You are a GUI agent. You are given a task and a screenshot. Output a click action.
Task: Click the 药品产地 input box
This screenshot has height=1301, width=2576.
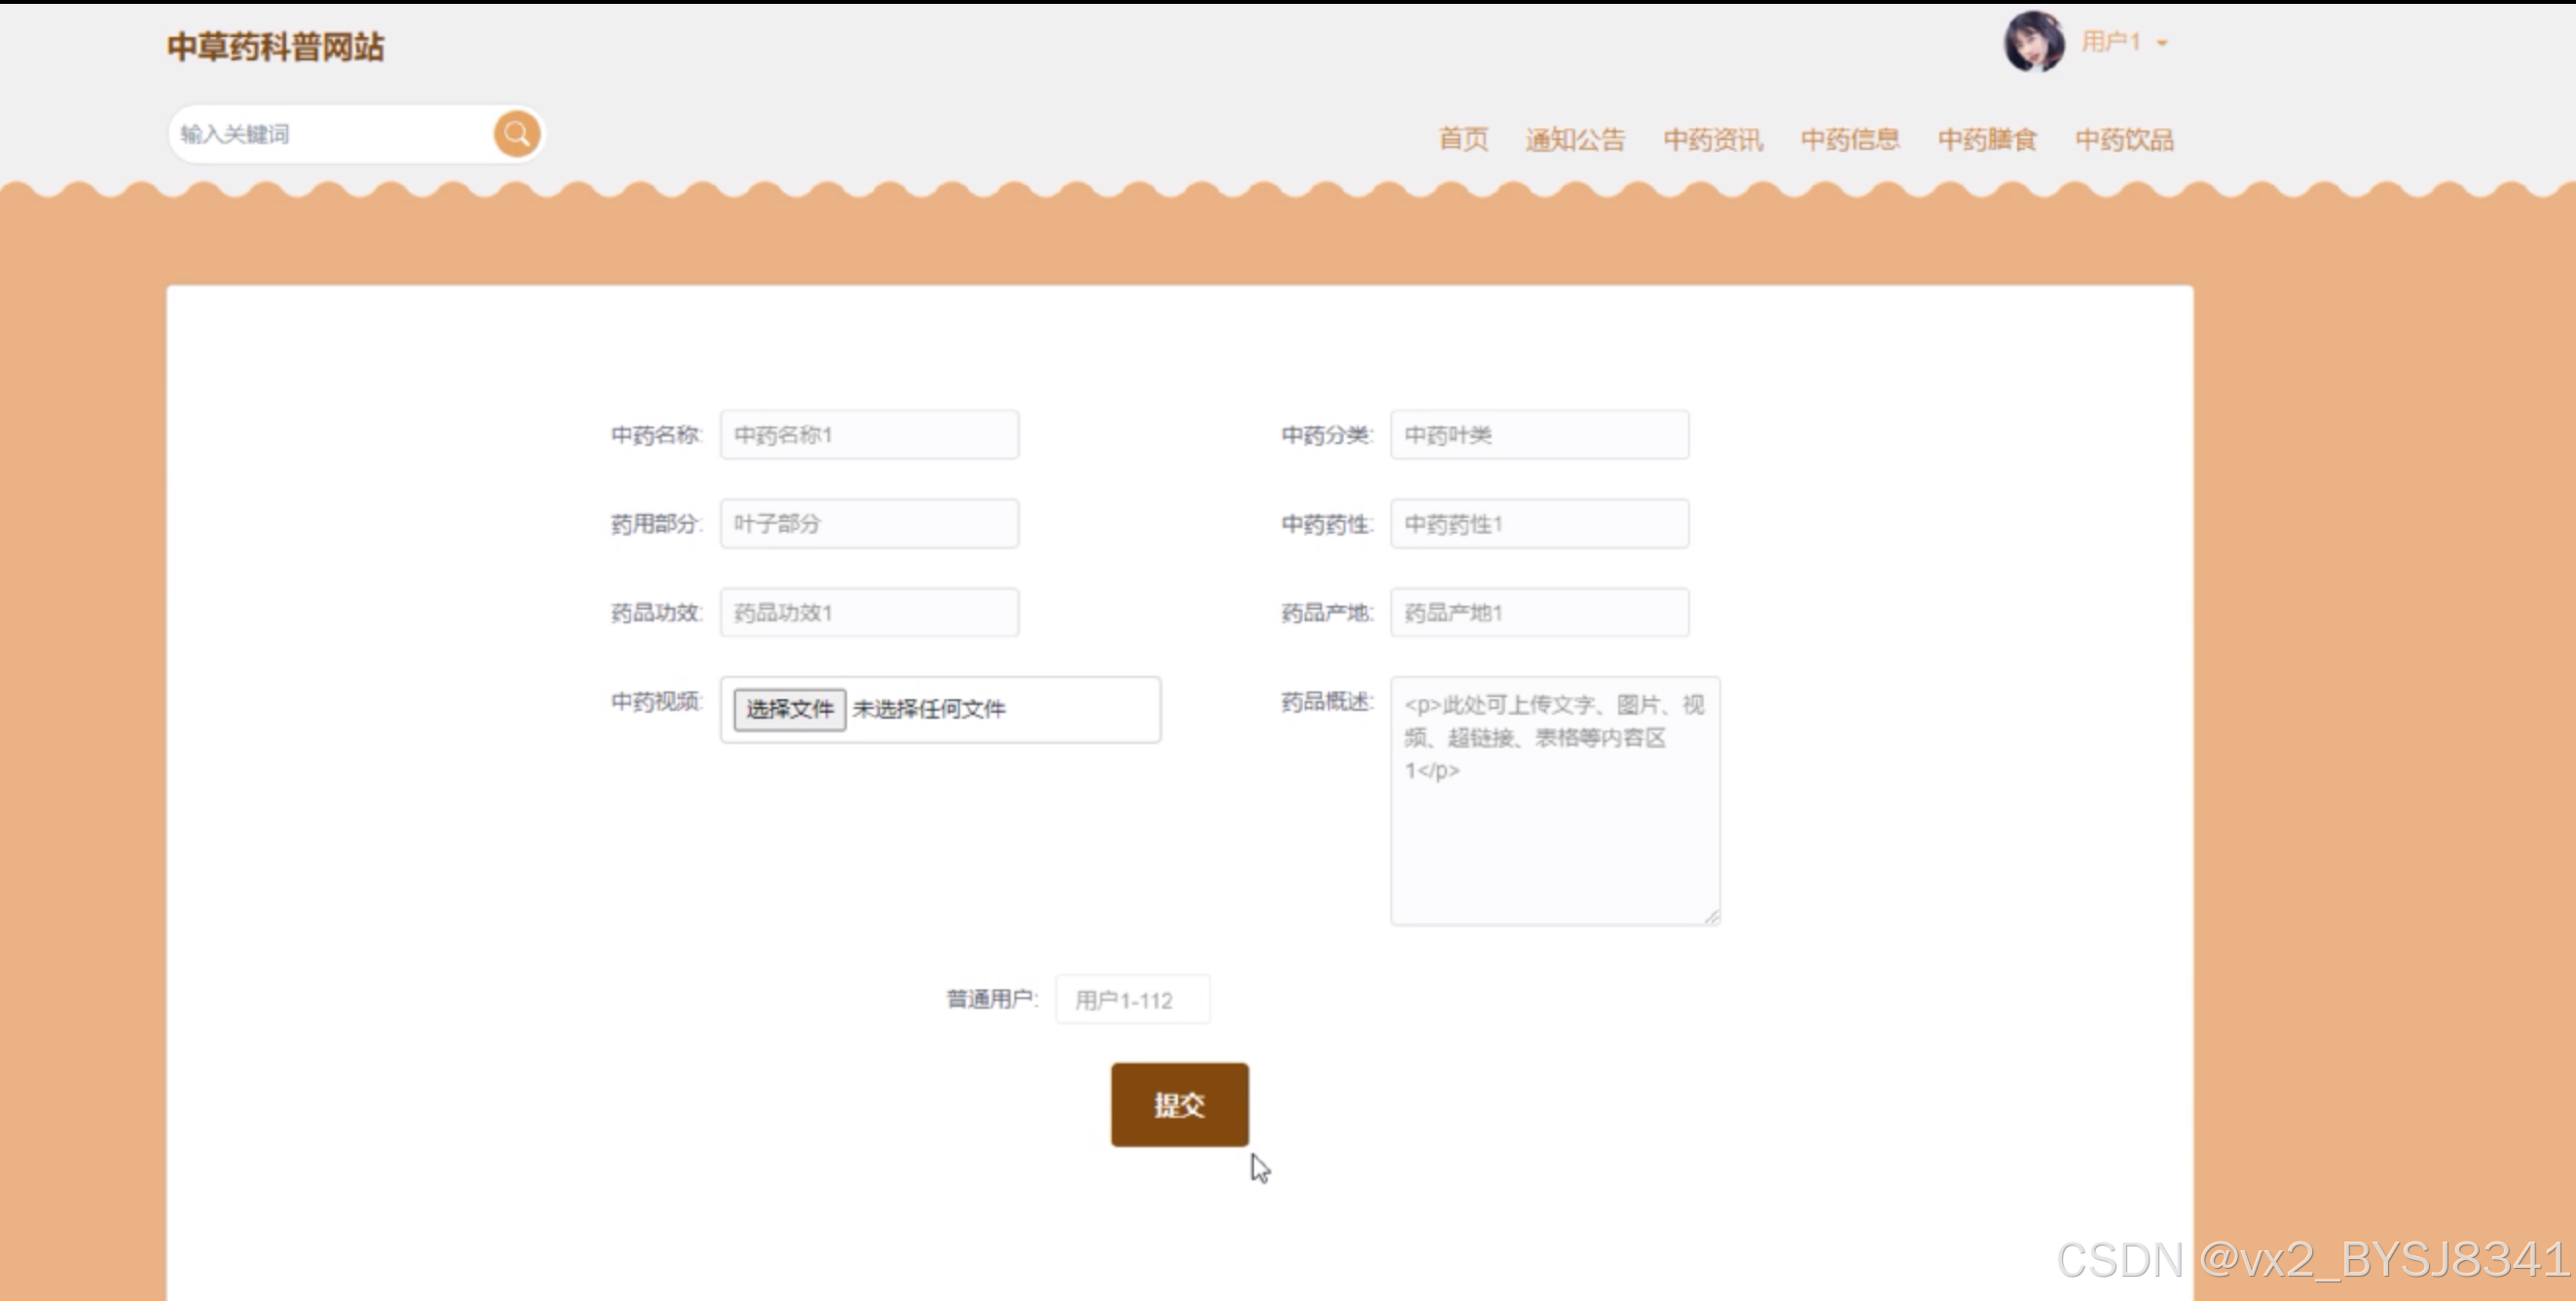point(1539,613)
